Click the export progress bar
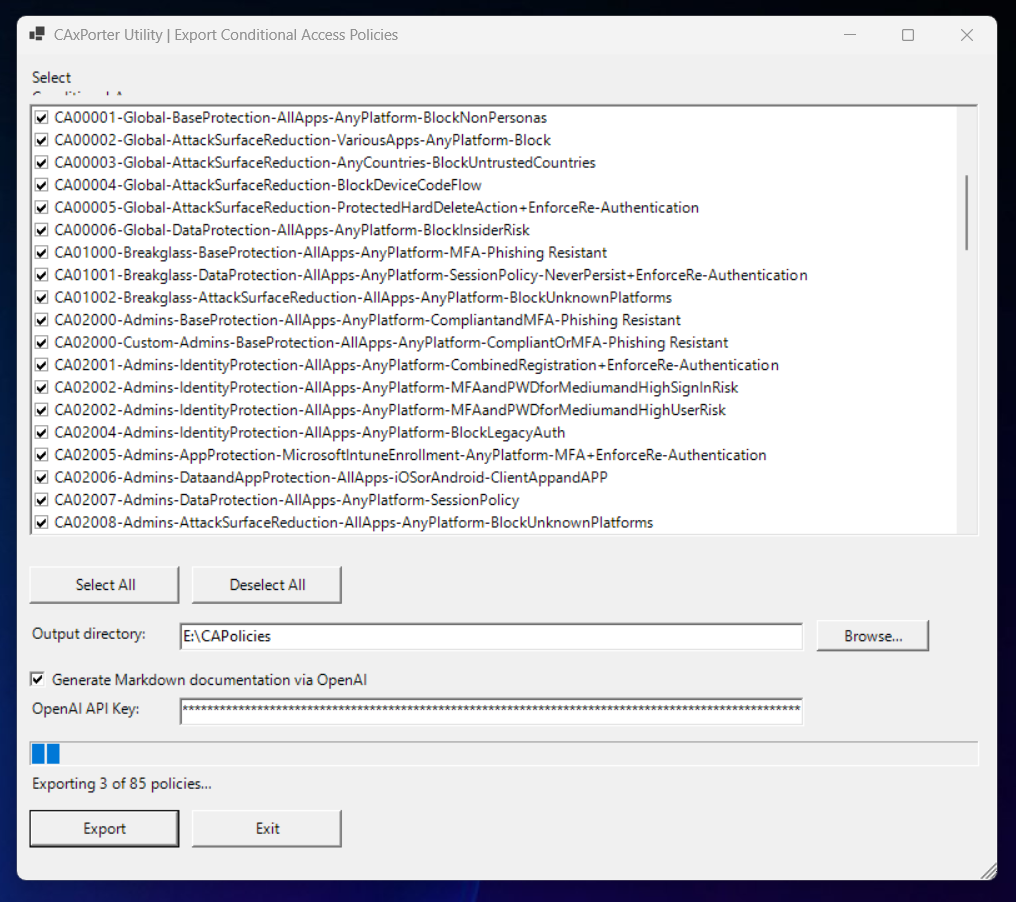Screen dimensions: 1016x902 click(504, 754)
